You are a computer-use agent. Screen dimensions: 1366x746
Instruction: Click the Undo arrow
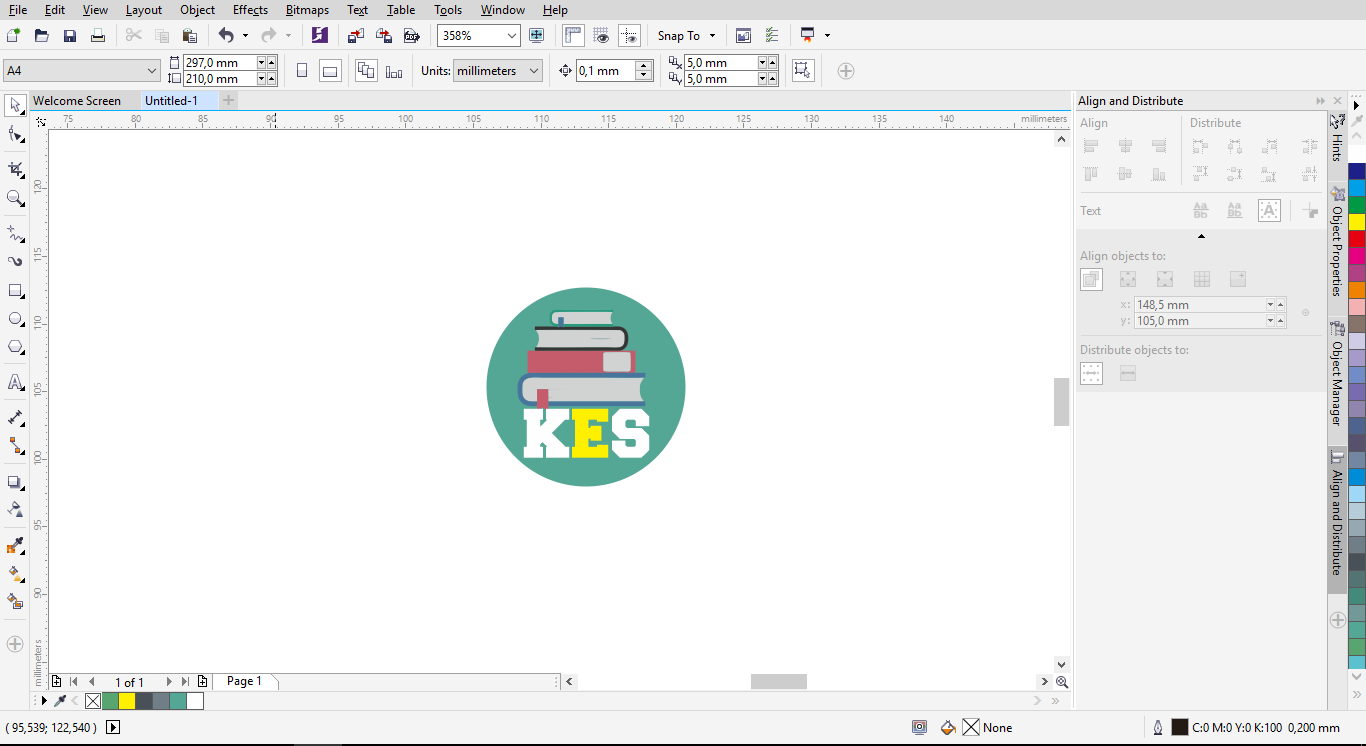pos(226,35)
